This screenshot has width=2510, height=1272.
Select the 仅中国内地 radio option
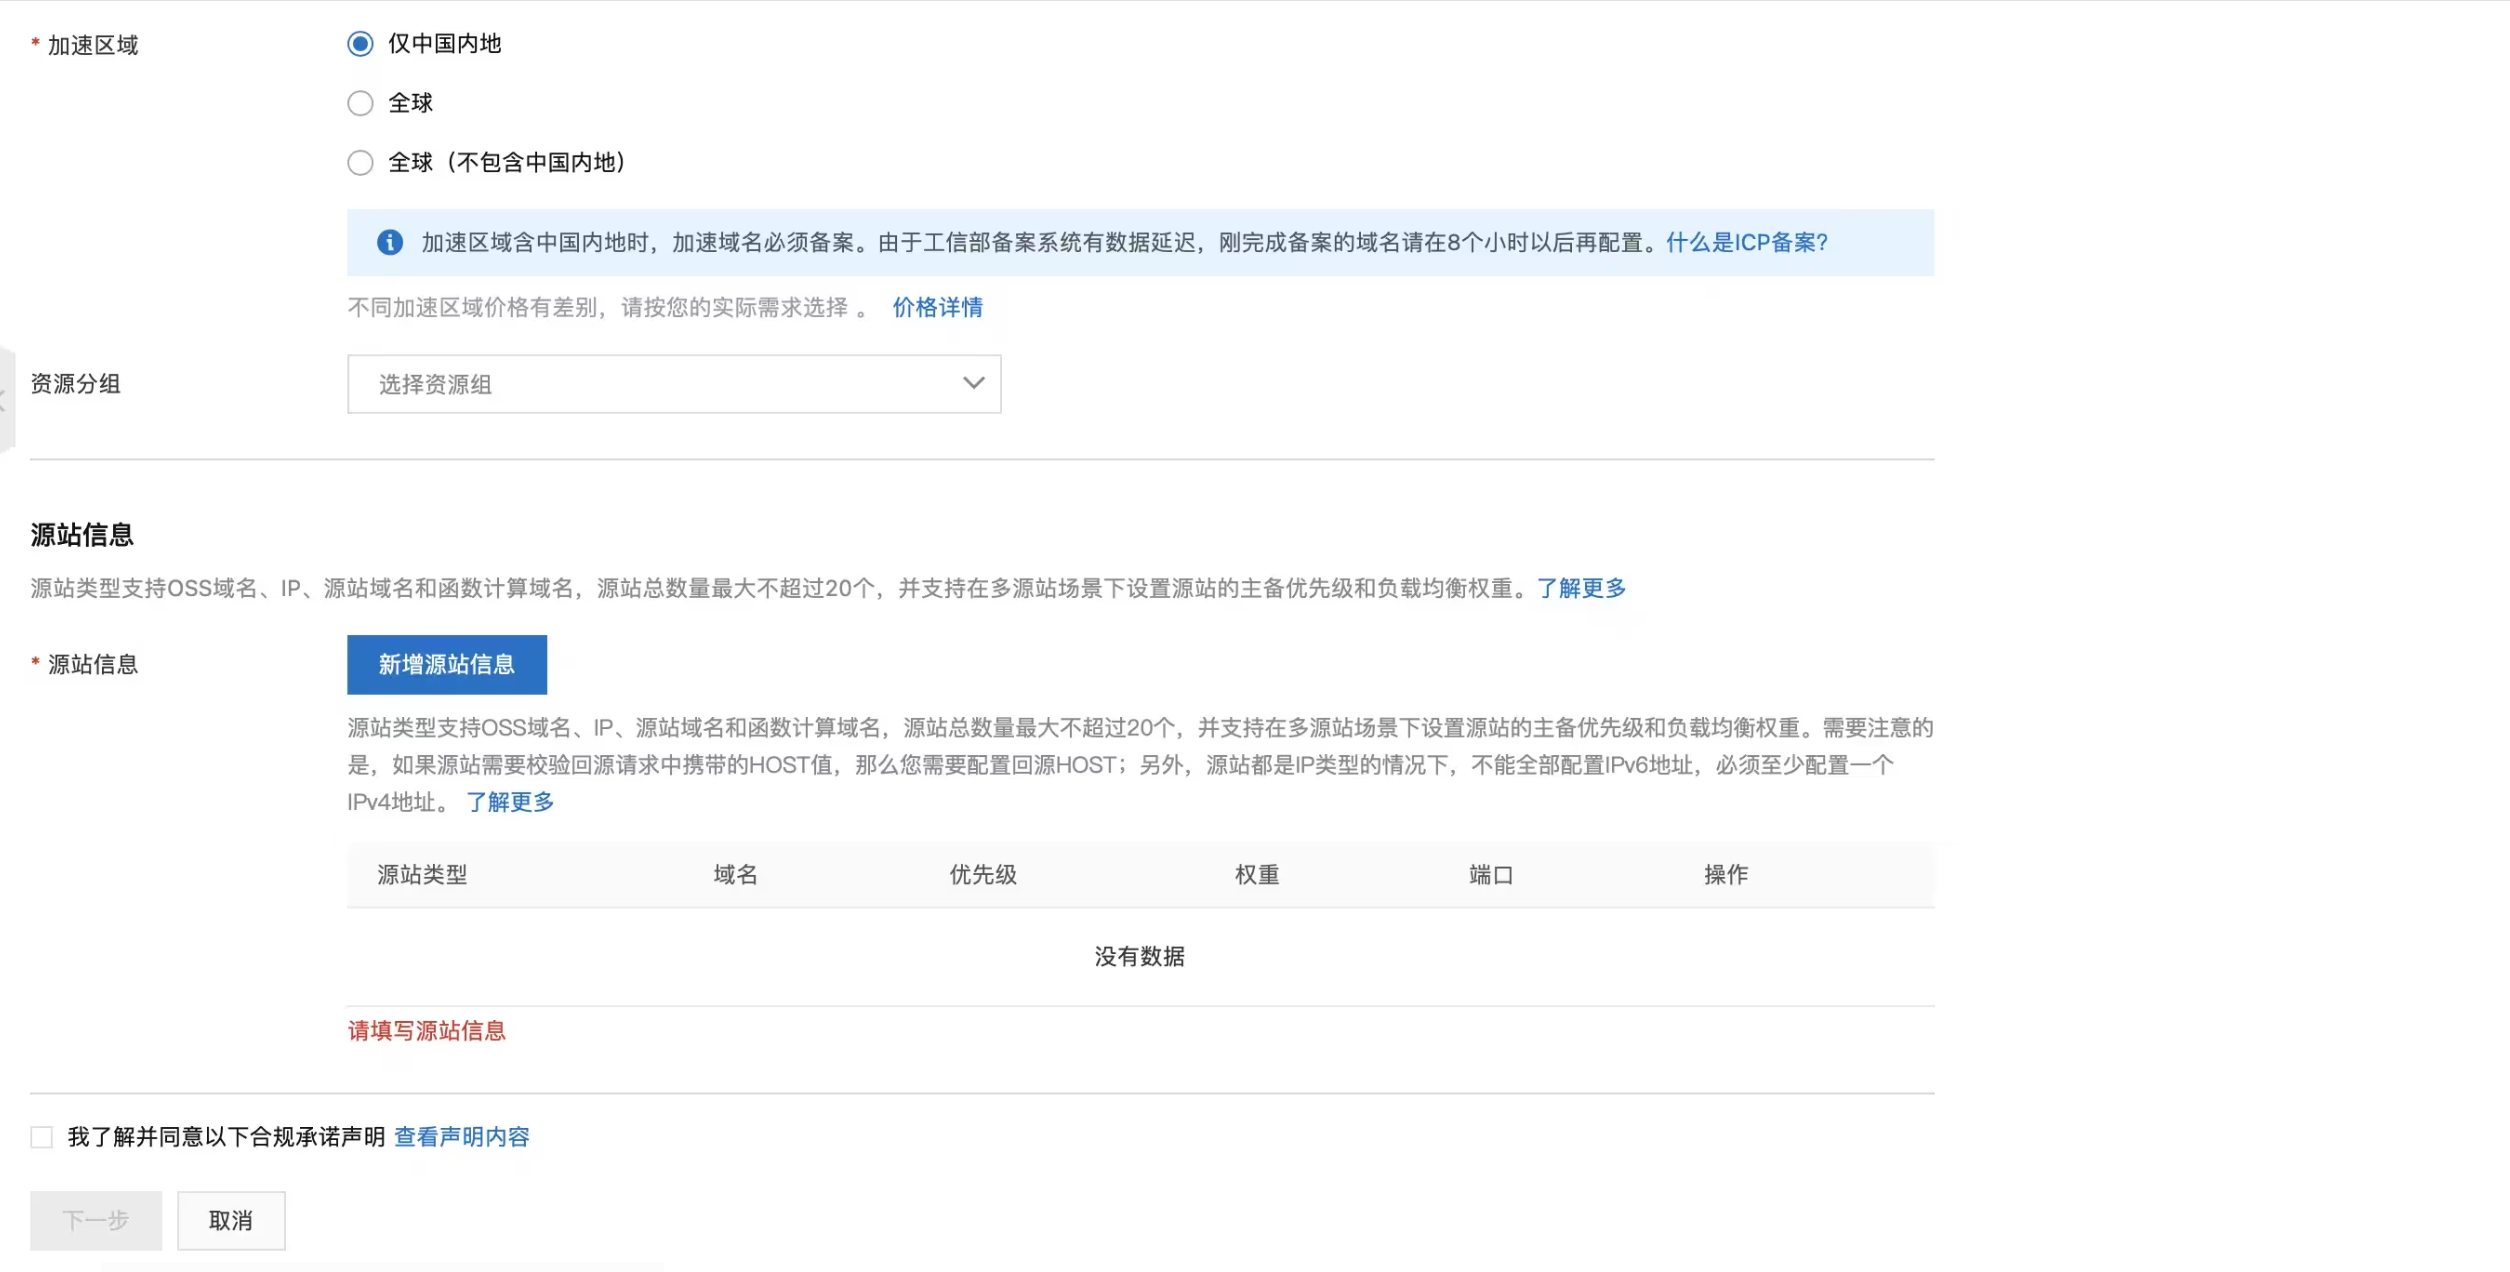point(360,44)
